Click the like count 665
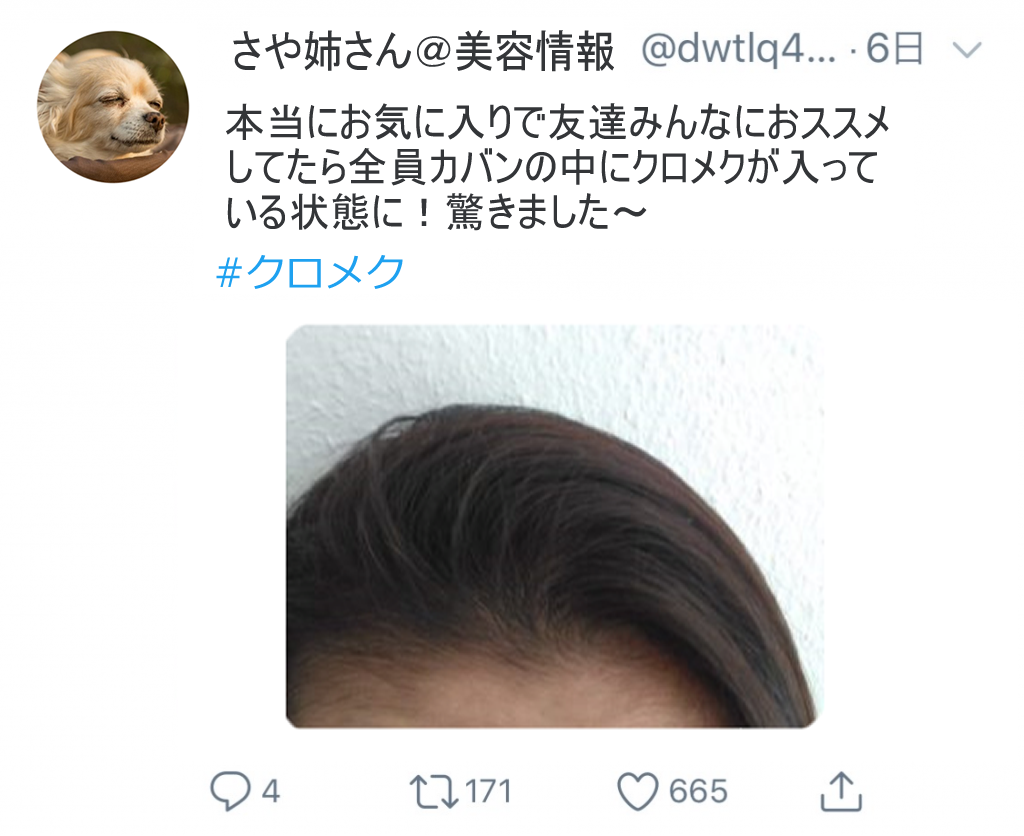The image size is (1024, 836). click(697, 792)
